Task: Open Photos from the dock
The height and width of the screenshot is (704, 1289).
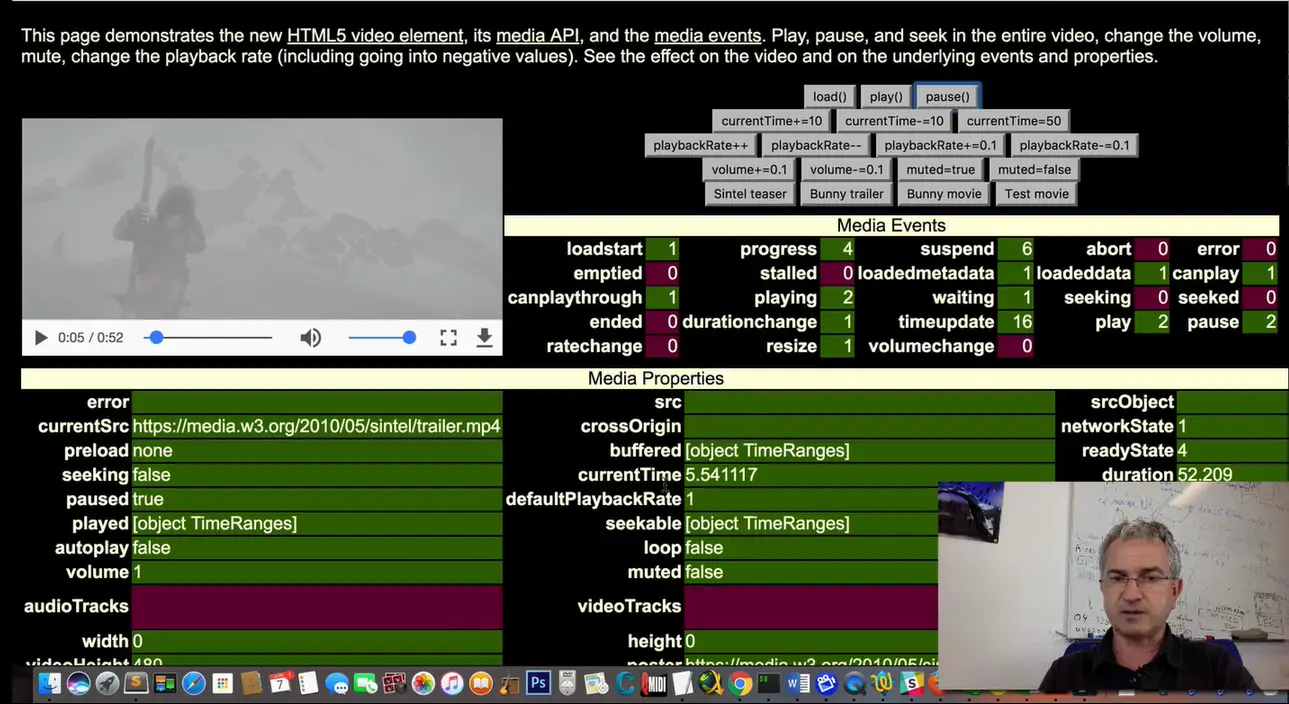Action: (423, 684)
